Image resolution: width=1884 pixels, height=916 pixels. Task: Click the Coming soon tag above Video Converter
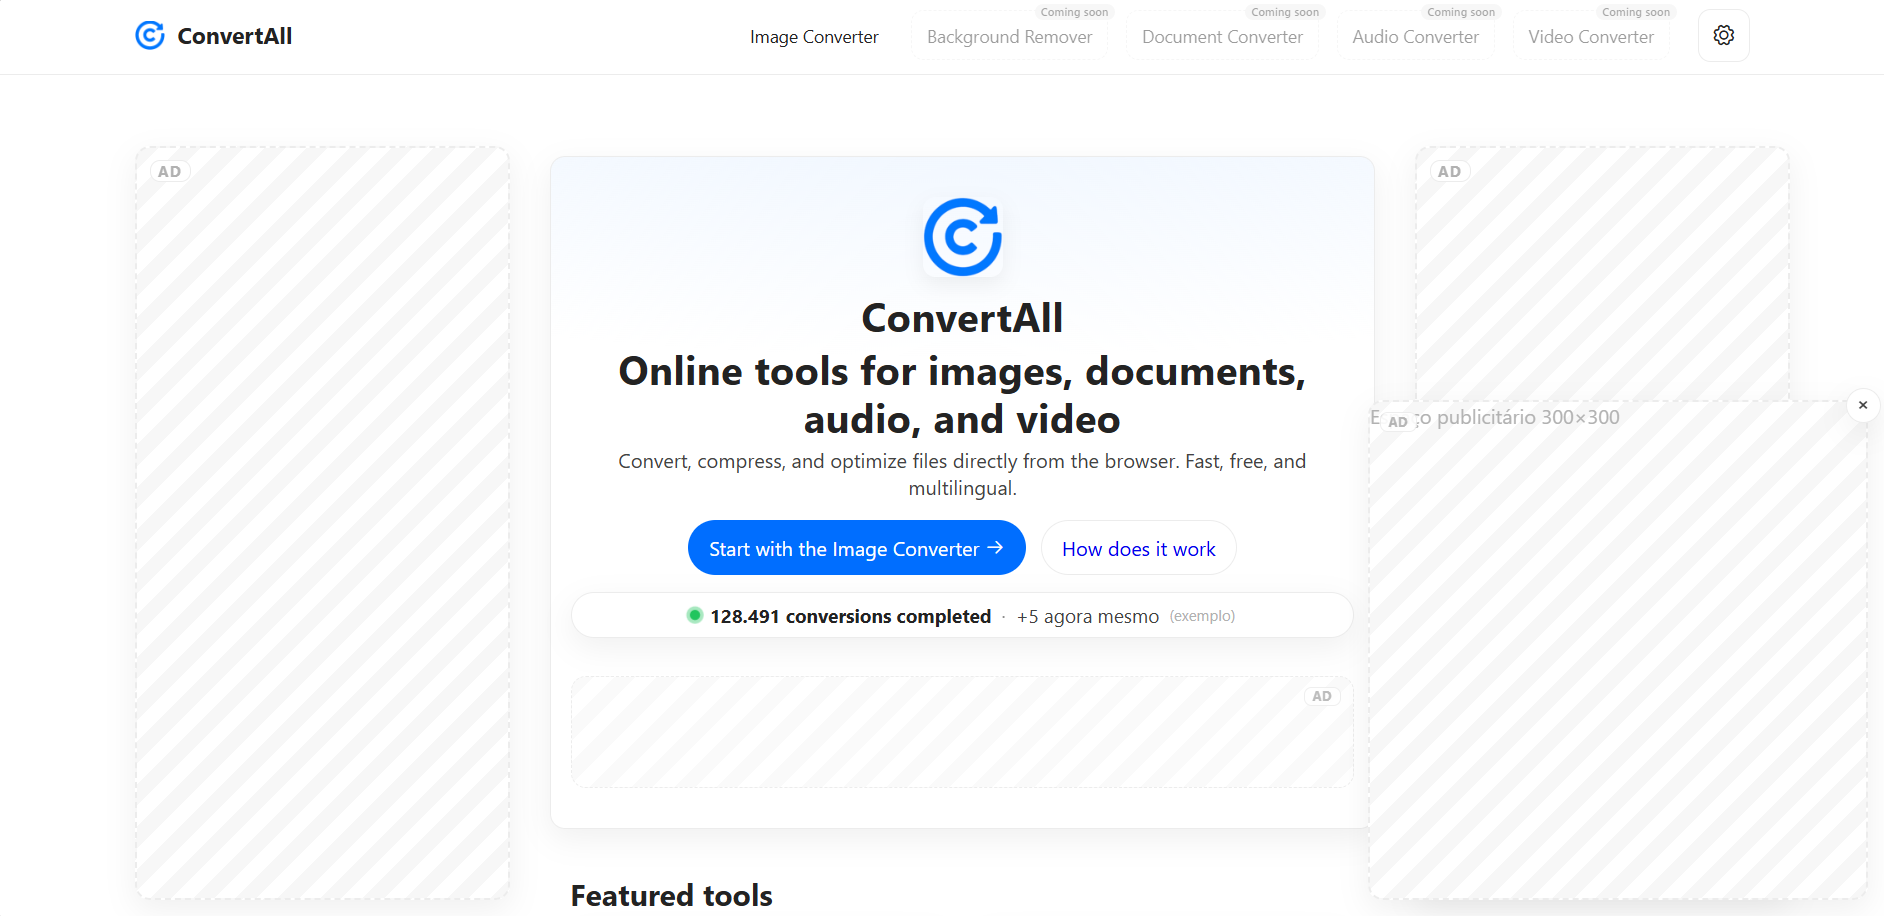tap(1634, 12)
